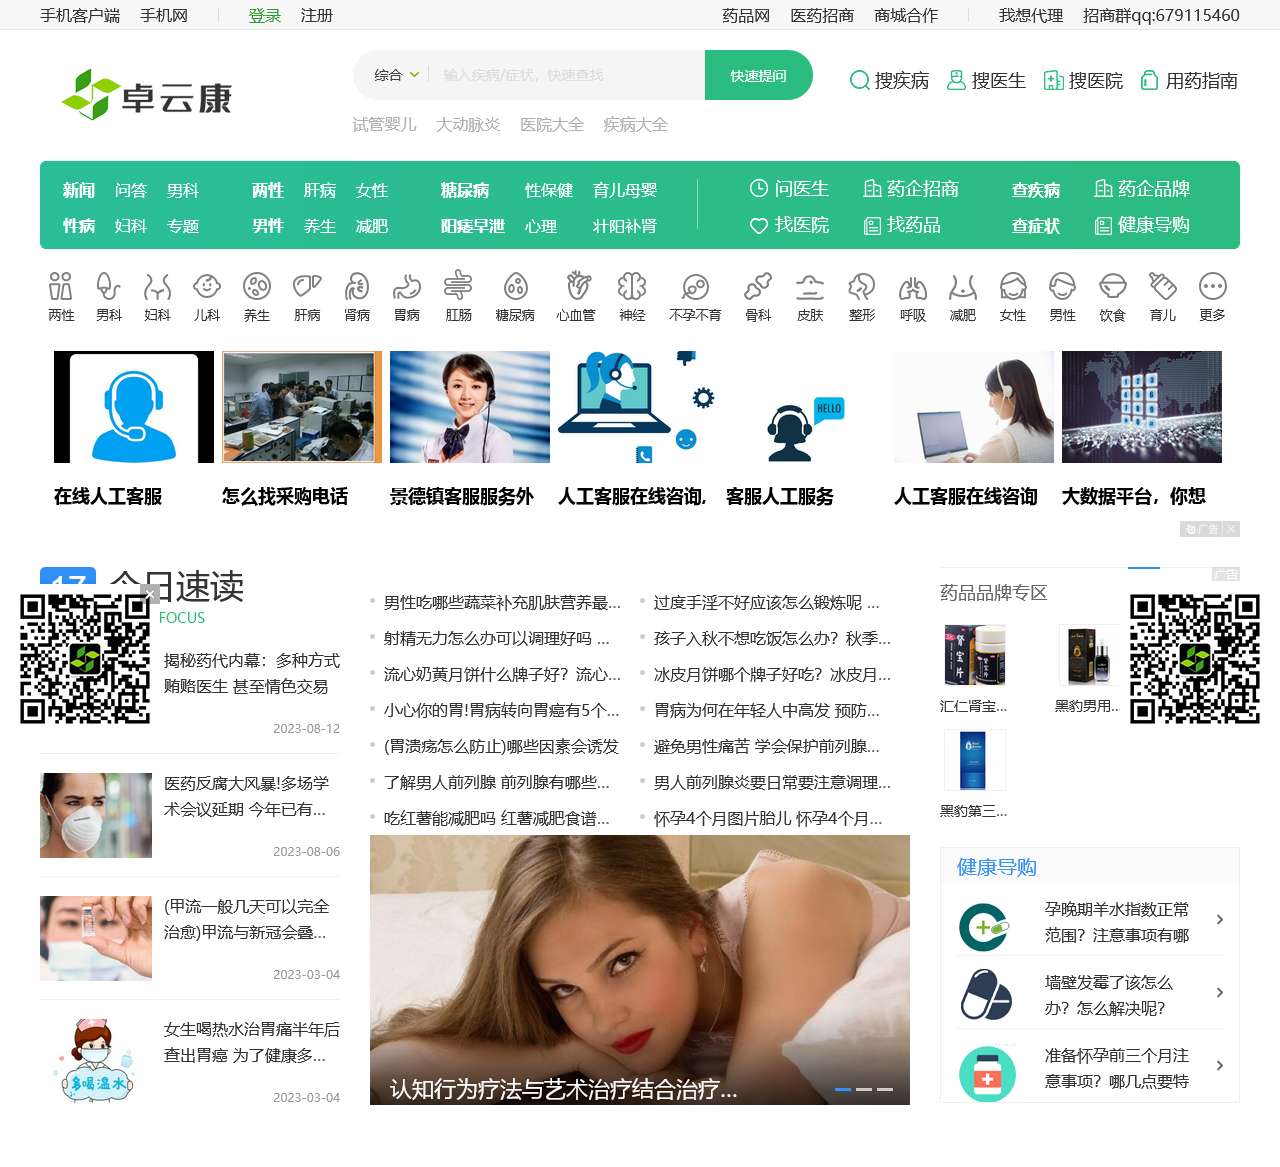Close the left floating QR code
1280x1167 pixels.
coord(151,594)
